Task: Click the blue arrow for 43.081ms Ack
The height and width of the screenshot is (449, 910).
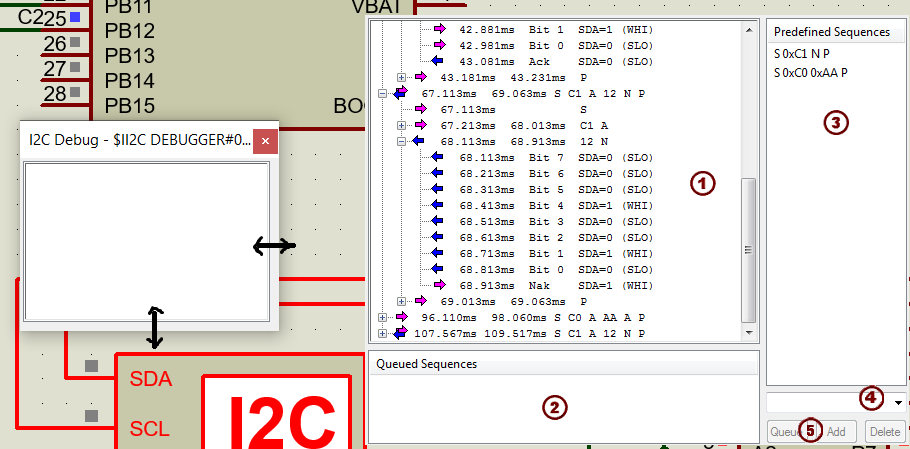Action: click(x=438, y=61)
